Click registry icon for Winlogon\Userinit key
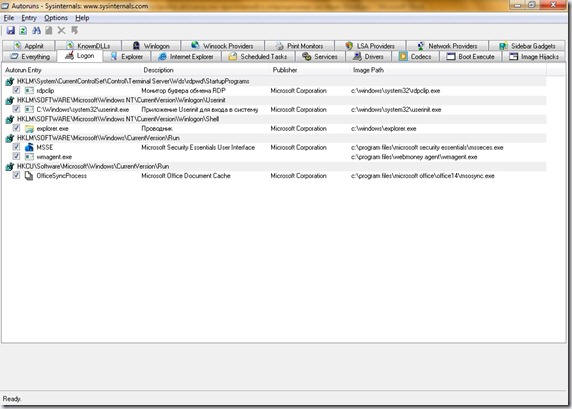Screen dimensions: 572x409 point(10,100)
